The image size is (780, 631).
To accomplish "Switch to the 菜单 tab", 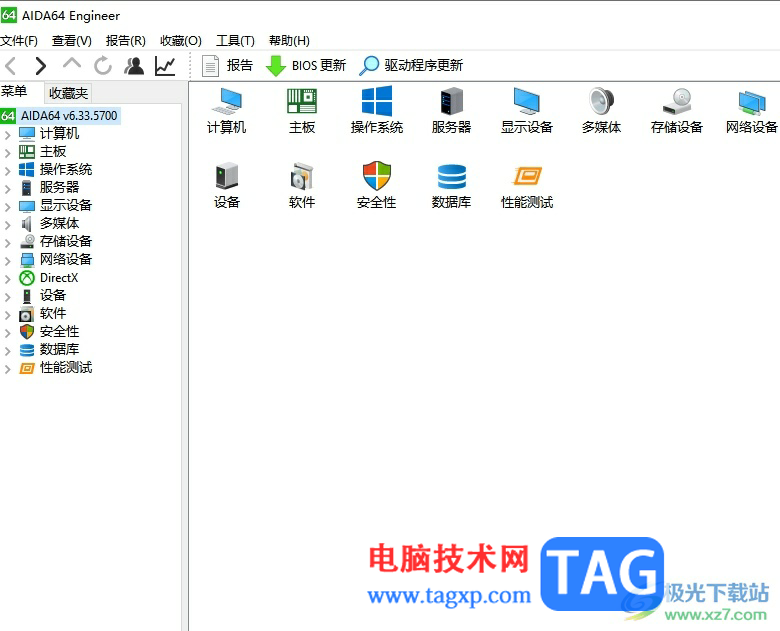I will [x=14, y=92].
